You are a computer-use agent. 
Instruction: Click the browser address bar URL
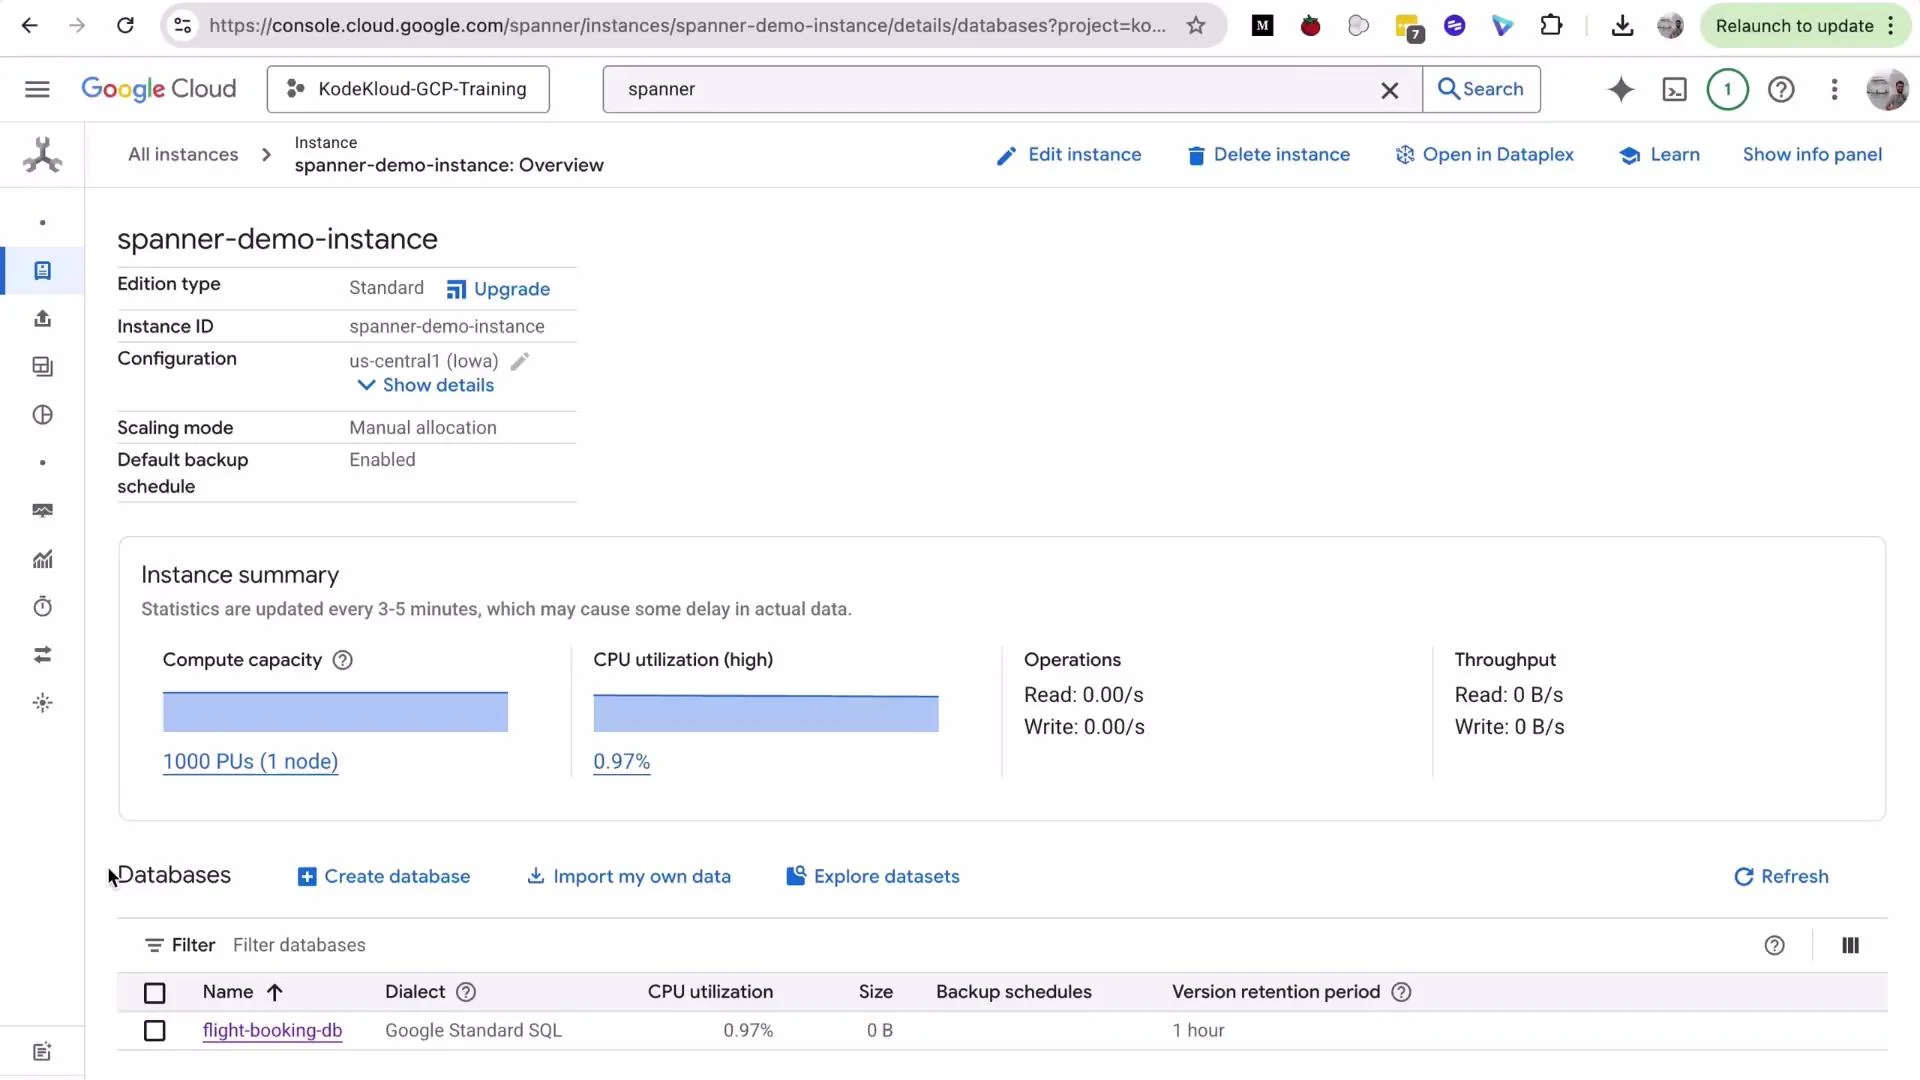tap(687, 26)
